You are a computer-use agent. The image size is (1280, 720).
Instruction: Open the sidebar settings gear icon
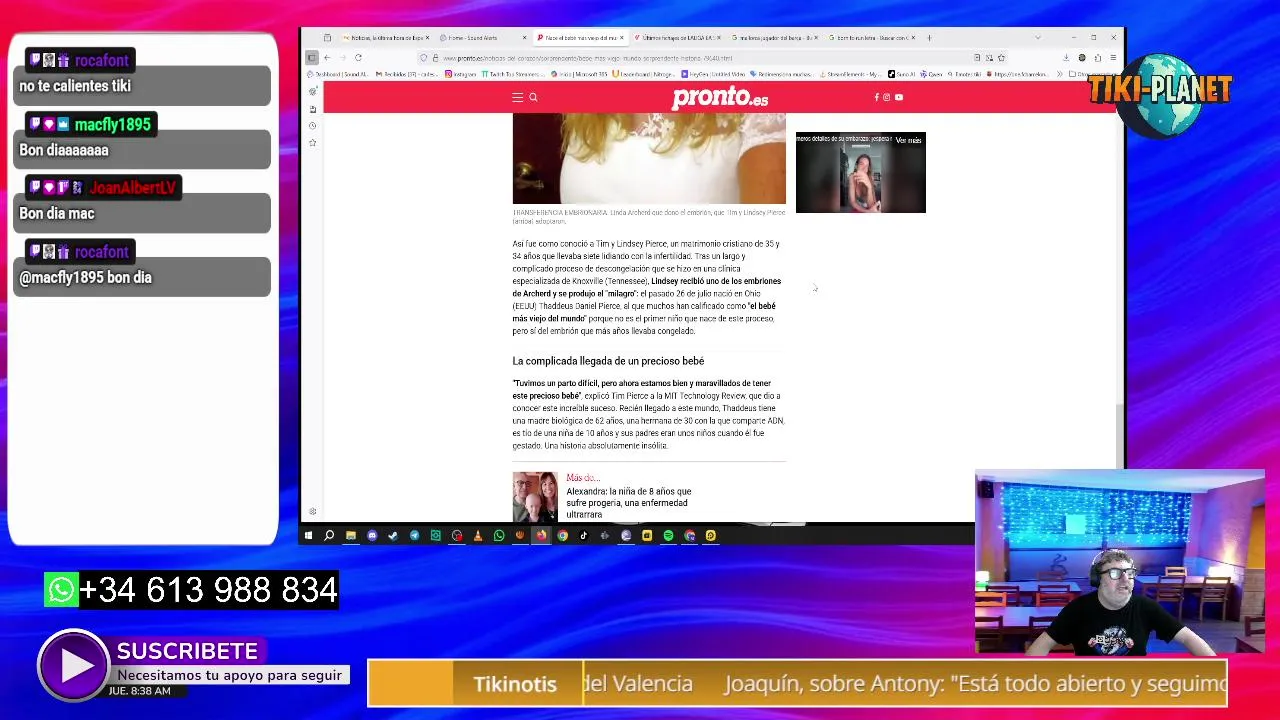312,512
